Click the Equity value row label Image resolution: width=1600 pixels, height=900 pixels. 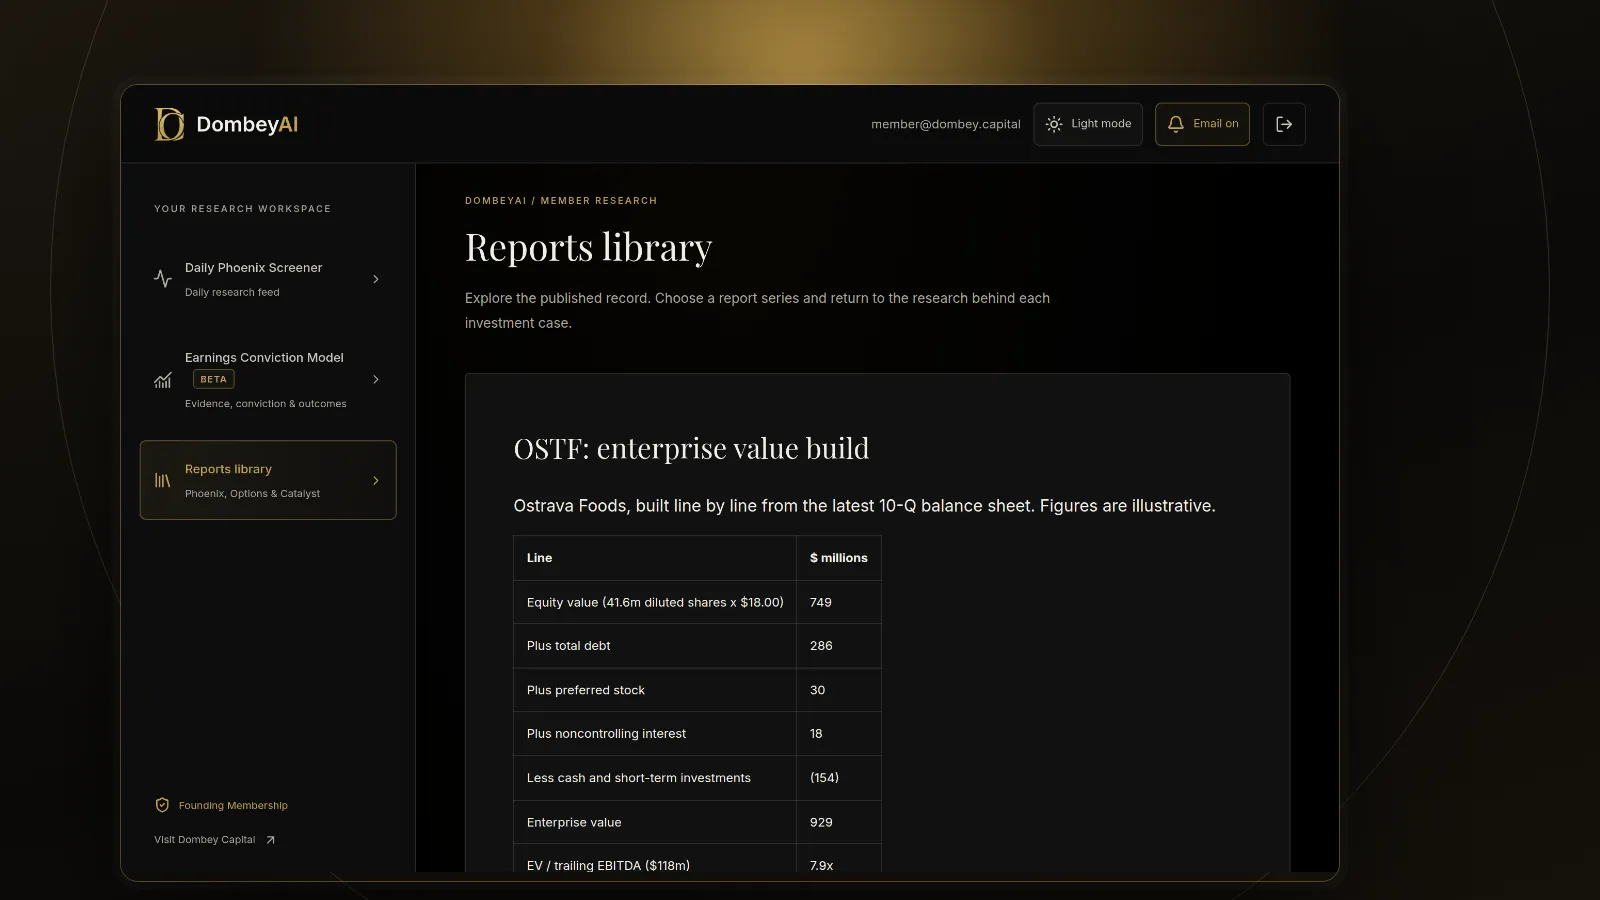pyautogui.click(x=655, y=602)
